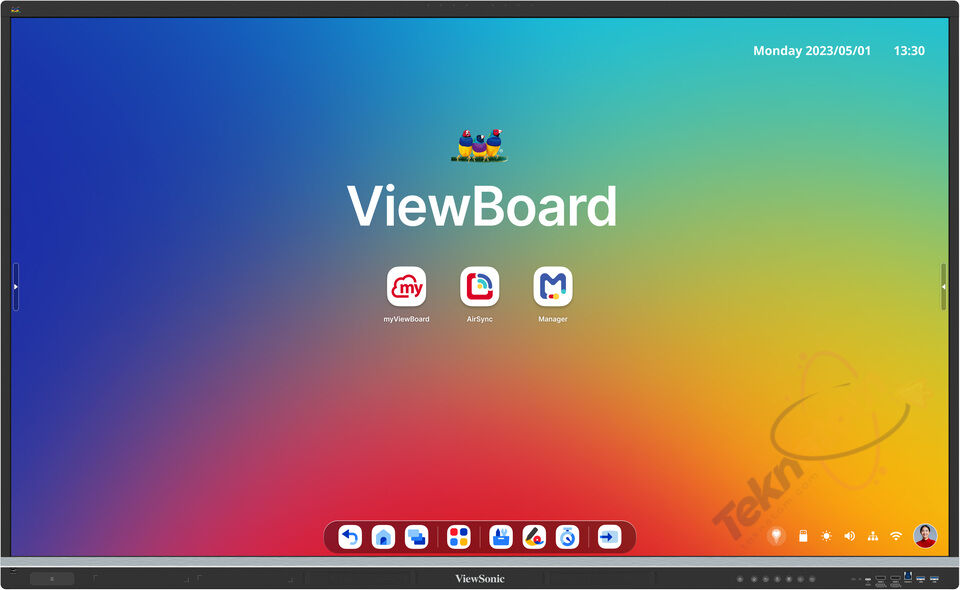This screenshot has height=590, width=960.
Task: Open the Manager app icon
Action: pyautogui.click(x=553, y=286)
